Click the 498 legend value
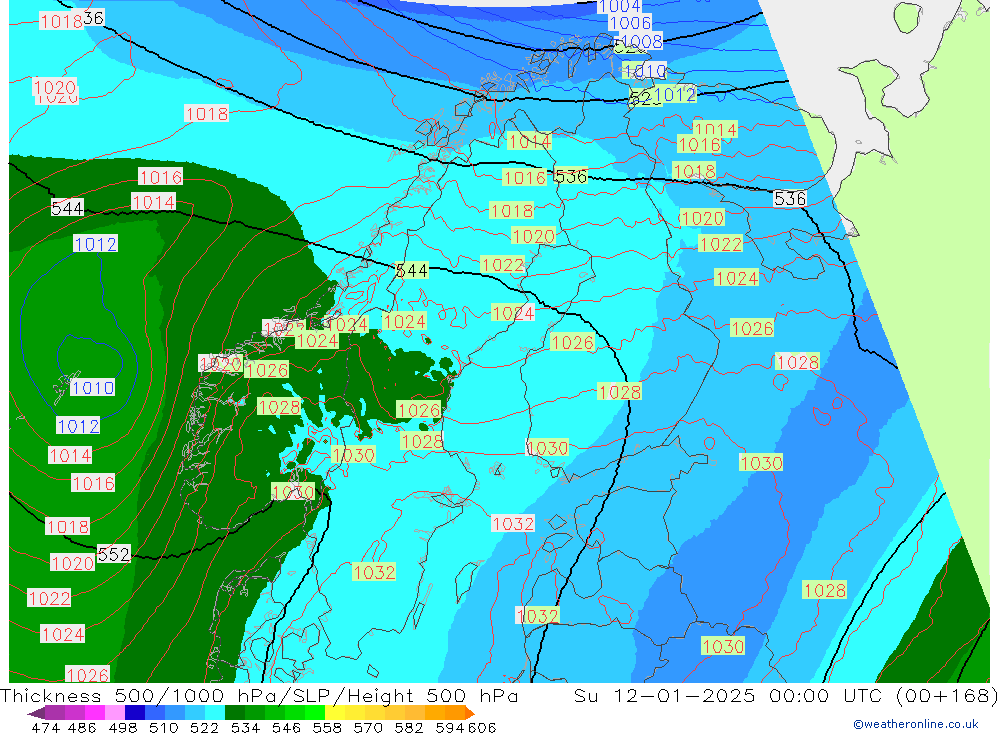 coord(121,727)
